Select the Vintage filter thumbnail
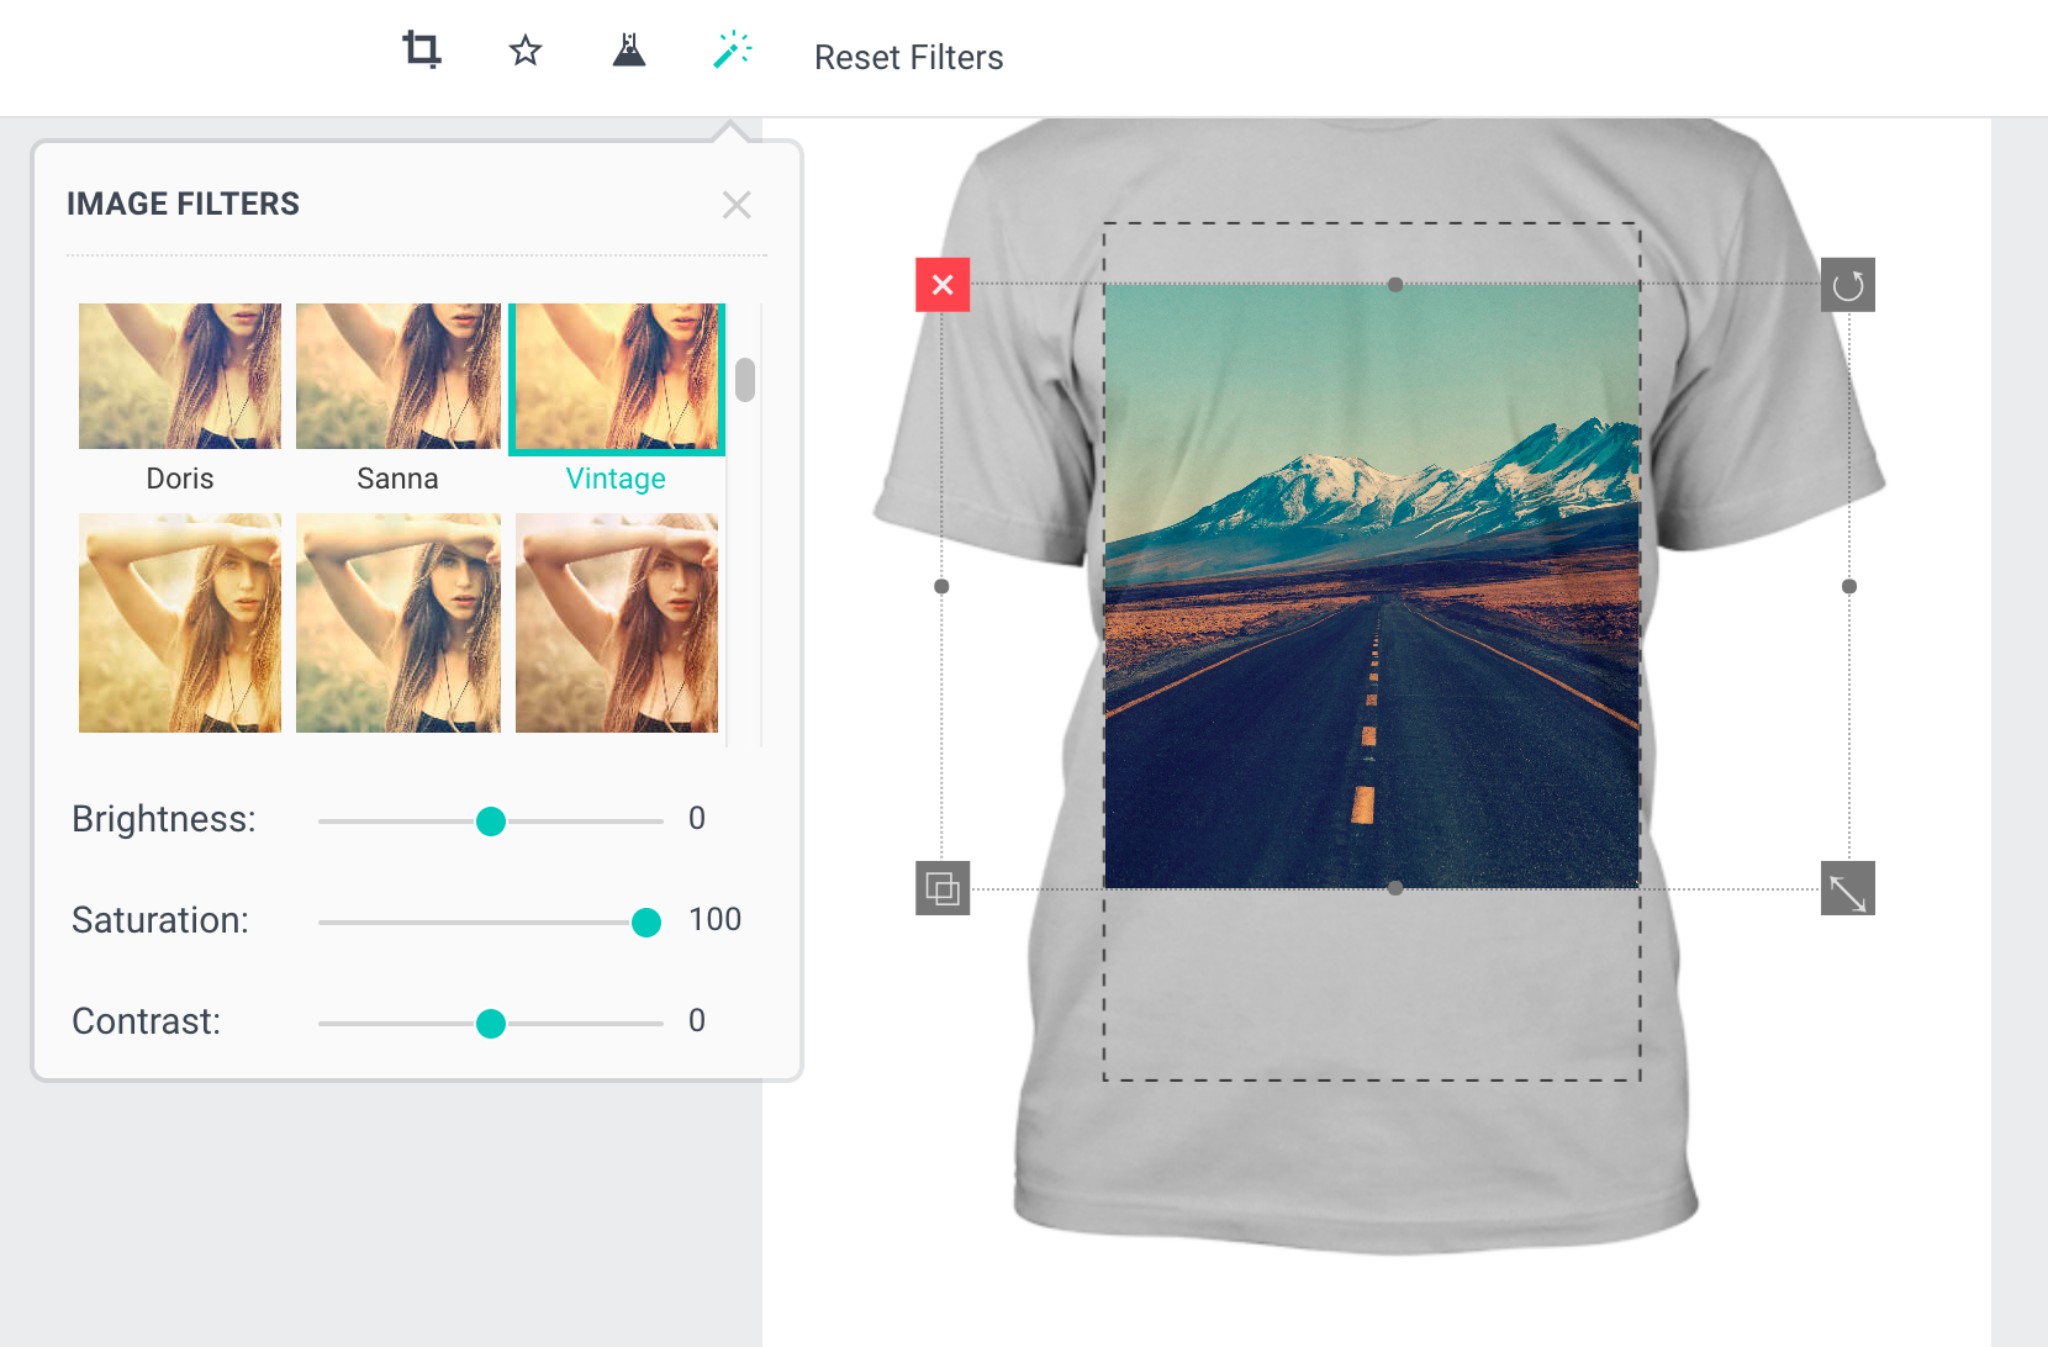The width and height of the screenshot is (2048, 1347). 616,378
